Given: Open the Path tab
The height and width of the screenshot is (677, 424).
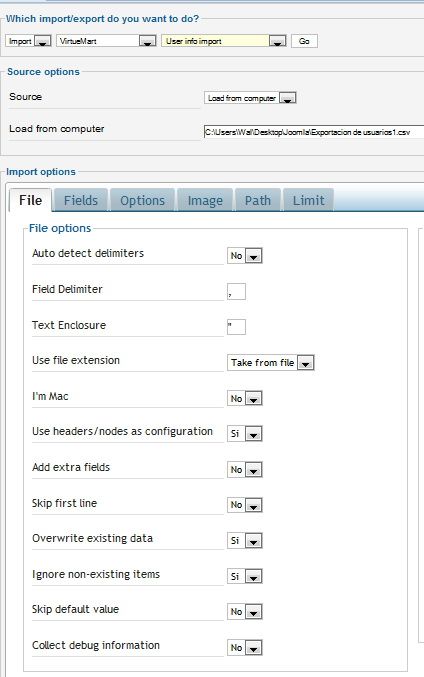Looking at the screenshot, I should (258, 200).
